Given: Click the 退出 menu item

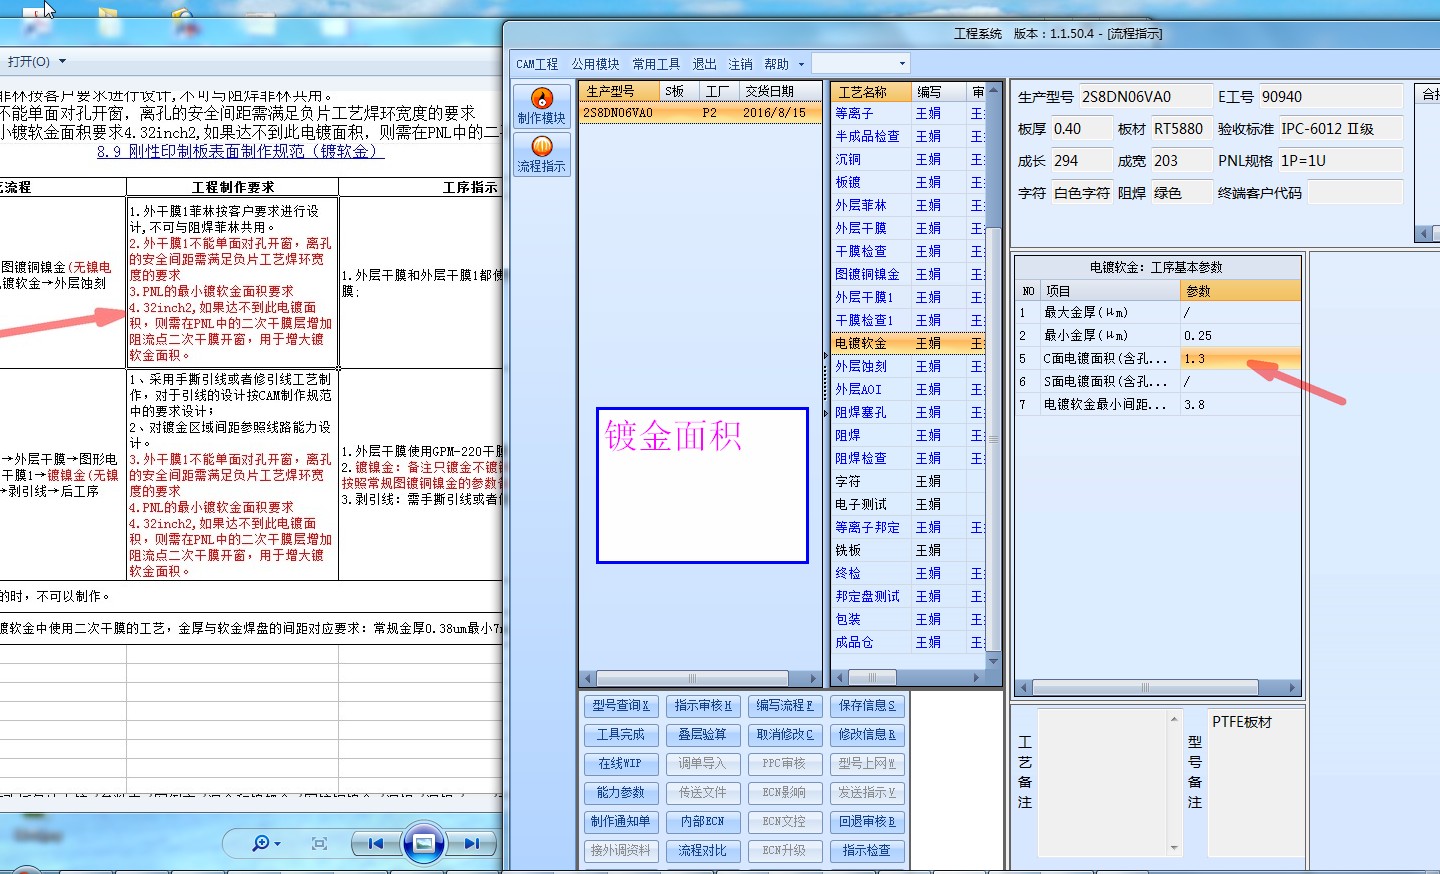Looking at the screenshot, I should pos(705,64).
